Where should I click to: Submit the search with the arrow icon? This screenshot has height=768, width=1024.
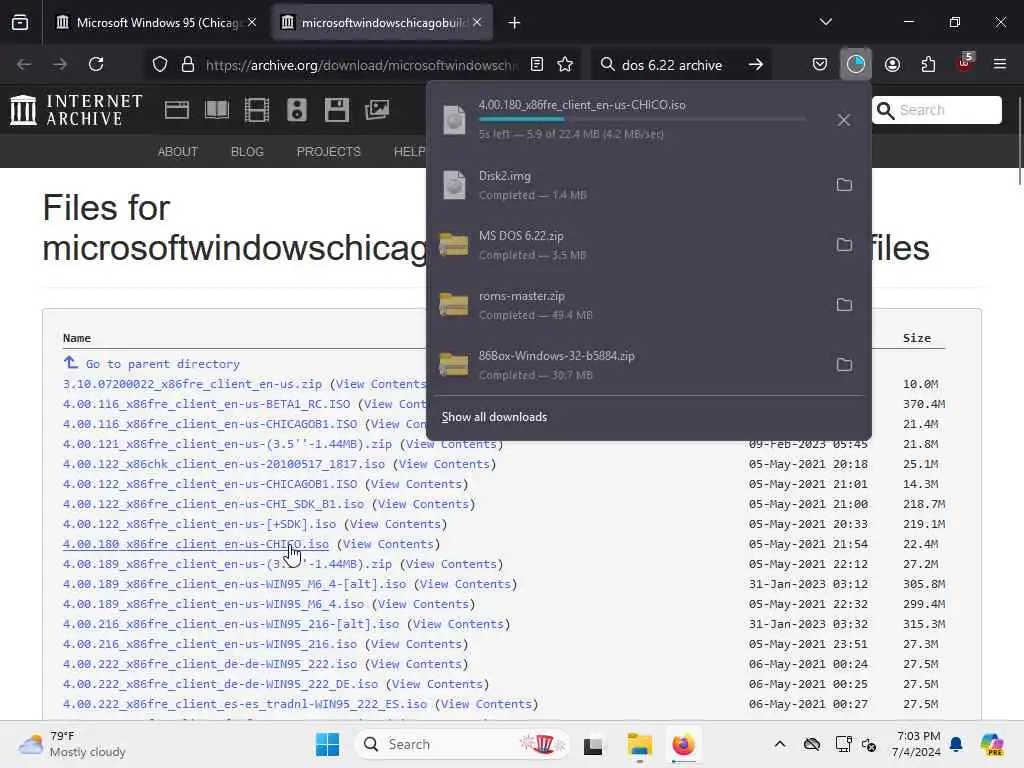coord(756,65)
